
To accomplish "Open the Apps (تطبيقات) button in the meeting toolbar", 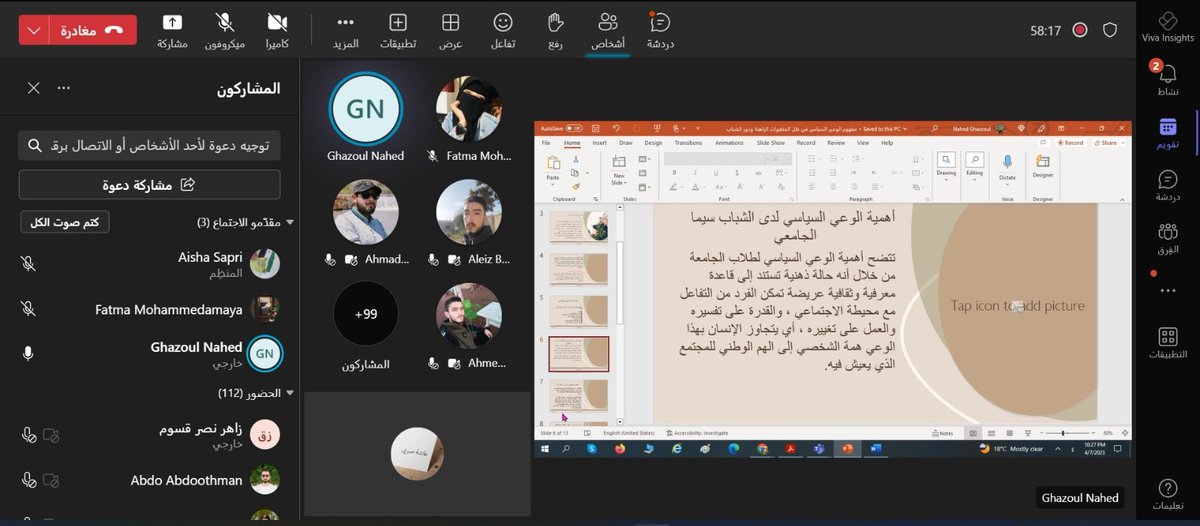I will 398,30.
